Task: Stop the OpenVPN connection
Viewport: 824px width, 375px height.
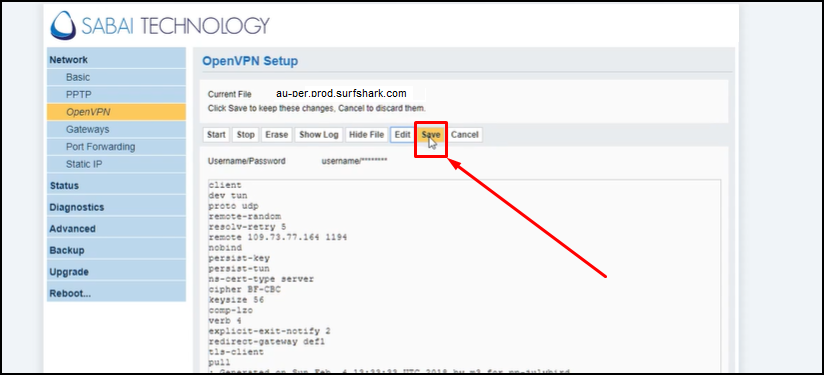Action: (245, 135)
